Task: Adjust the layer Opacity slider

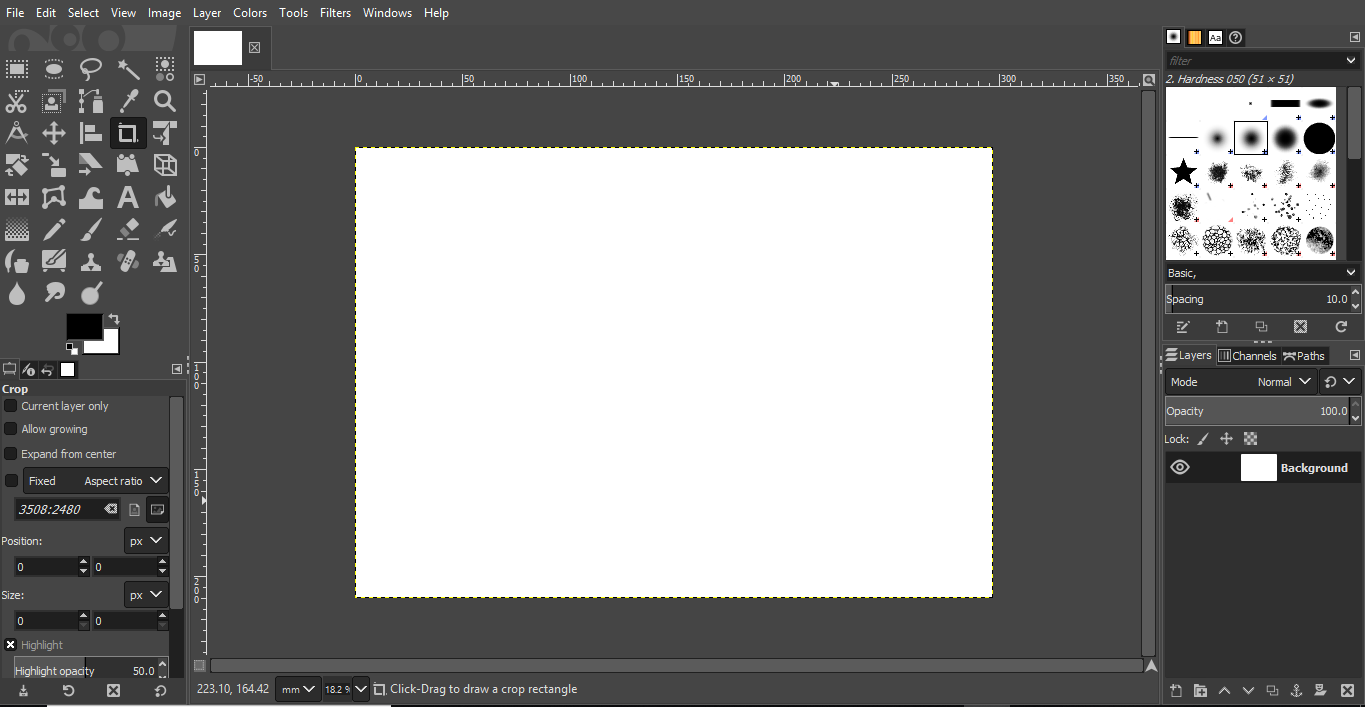Action: 1257,411
